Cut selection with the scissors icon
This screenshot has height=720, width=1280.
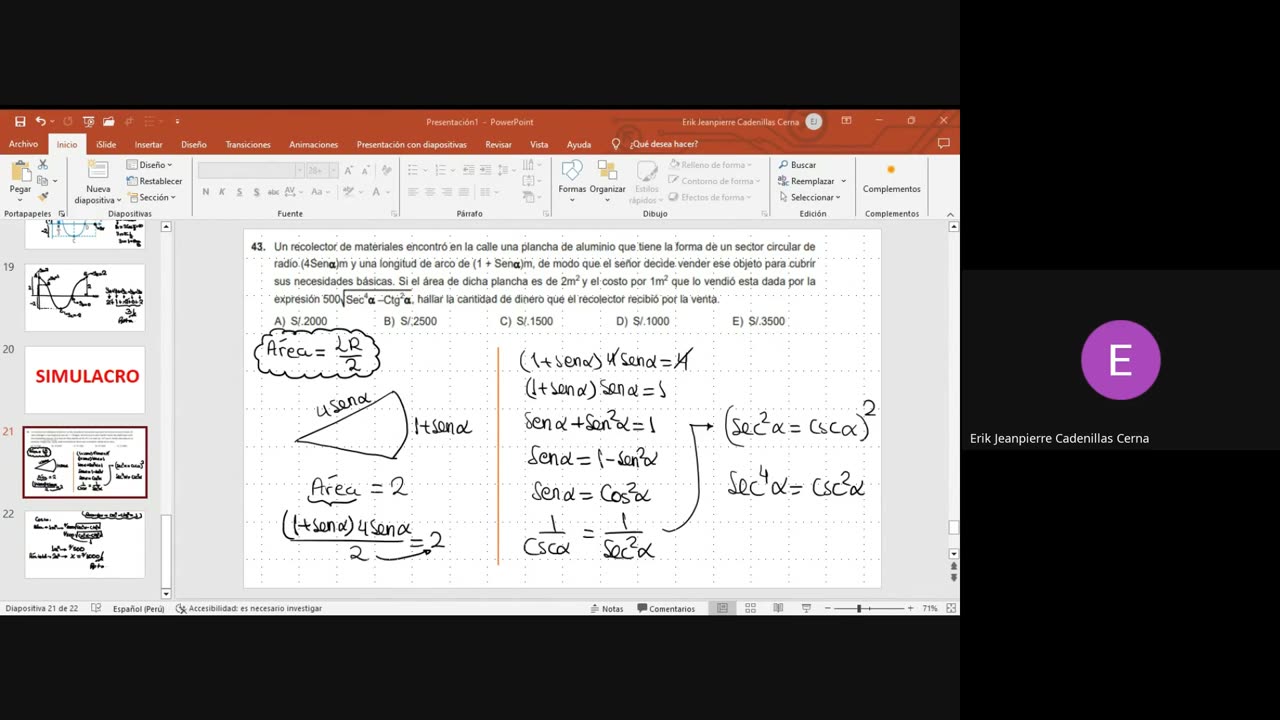pyautogui.click(x=43, y=165)
